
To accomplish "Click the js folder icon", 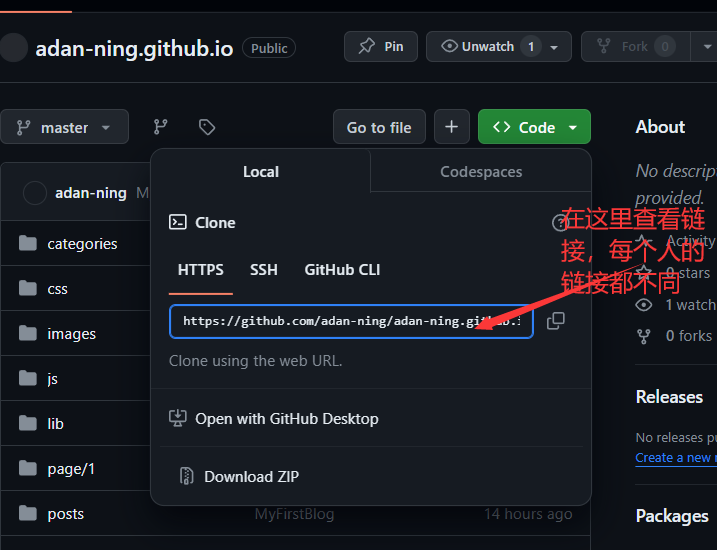I will (x=28, y=378).
